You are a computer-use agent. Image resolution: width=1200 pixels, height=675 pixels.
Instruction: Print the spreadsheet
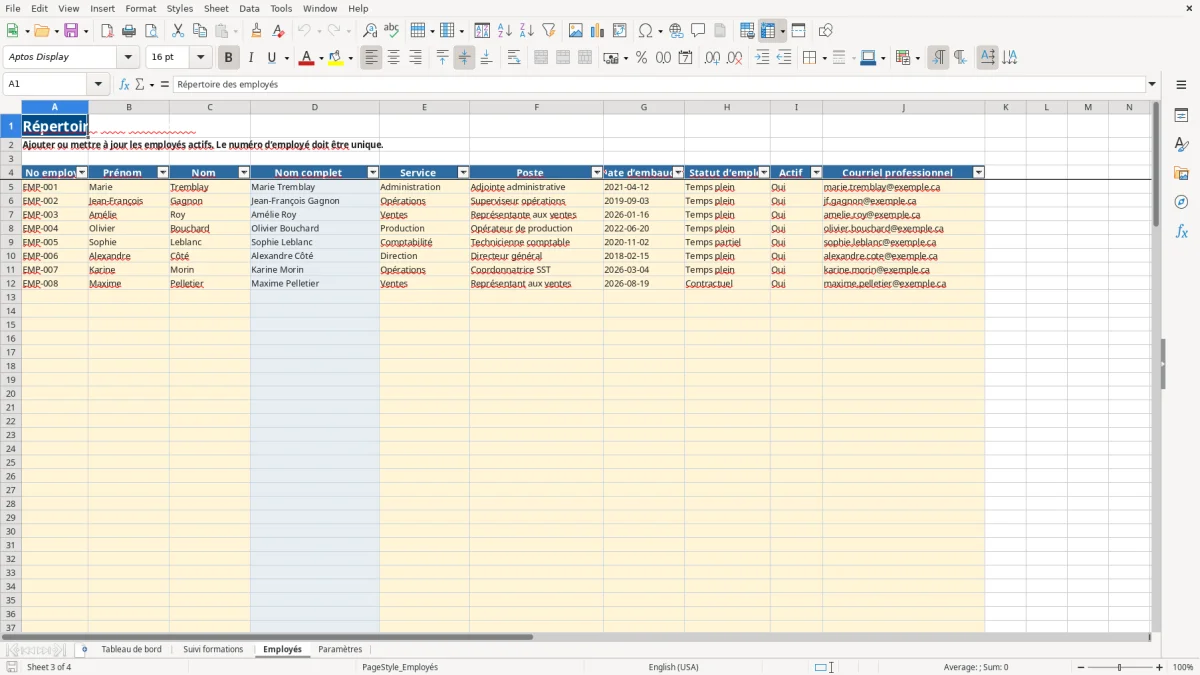click(129, 31)
